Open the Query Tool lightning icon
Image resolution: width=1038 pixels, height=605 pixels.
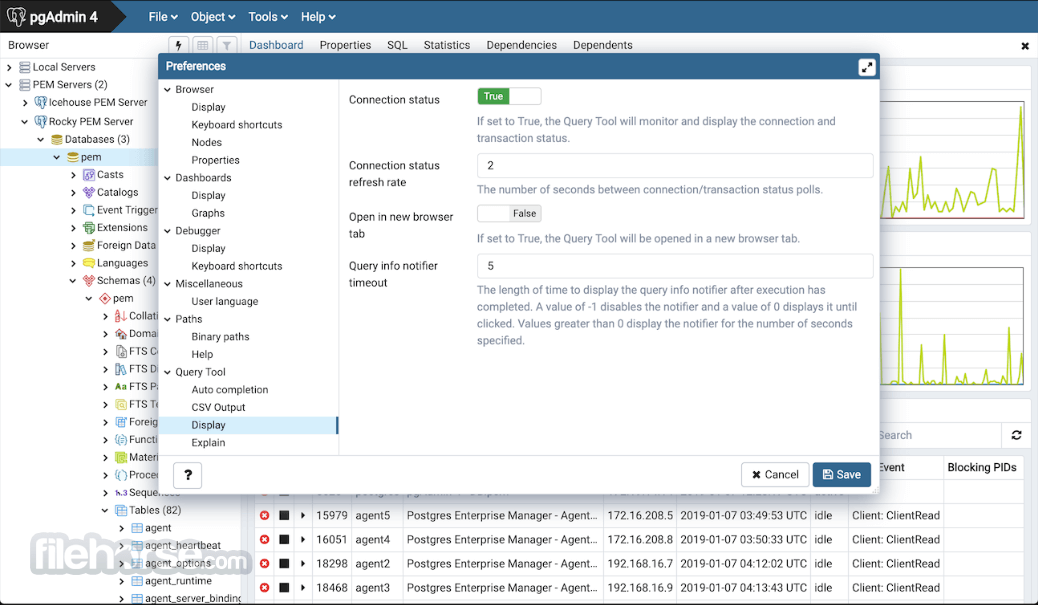click(x=178, y=45)
